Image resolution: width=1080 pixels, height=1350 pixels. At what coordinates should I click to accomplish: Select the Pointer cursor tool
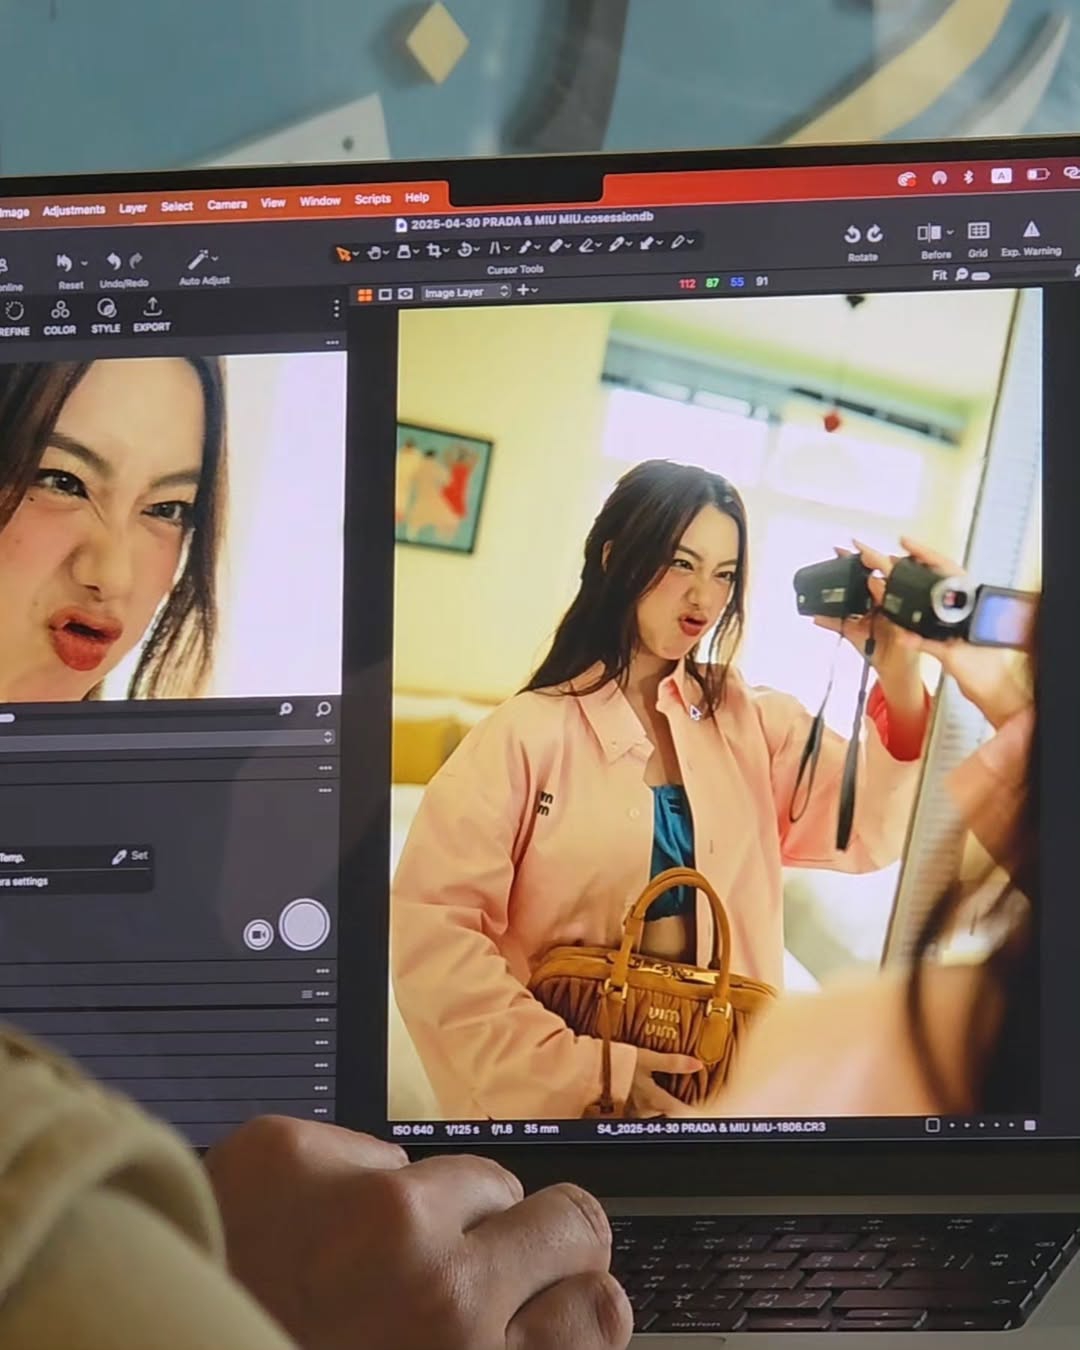coord(344,254)
